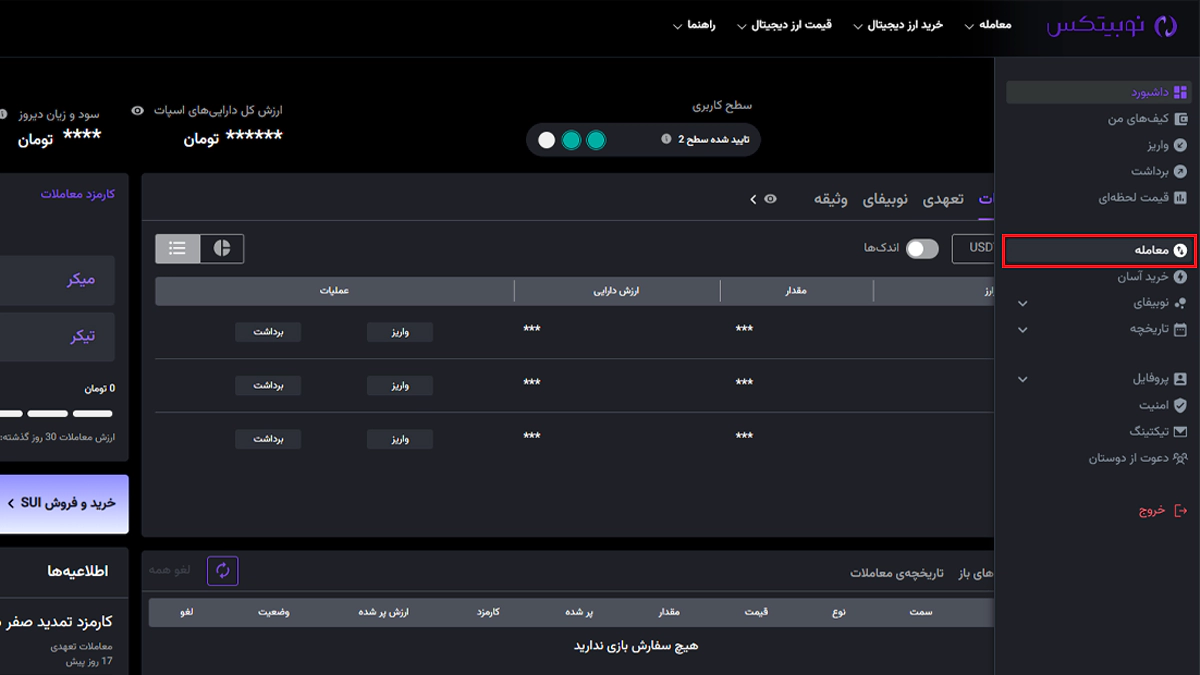Click سطح کاربری (user level) label
Screen dimensions: 1200x675
(x=723, y=105)
